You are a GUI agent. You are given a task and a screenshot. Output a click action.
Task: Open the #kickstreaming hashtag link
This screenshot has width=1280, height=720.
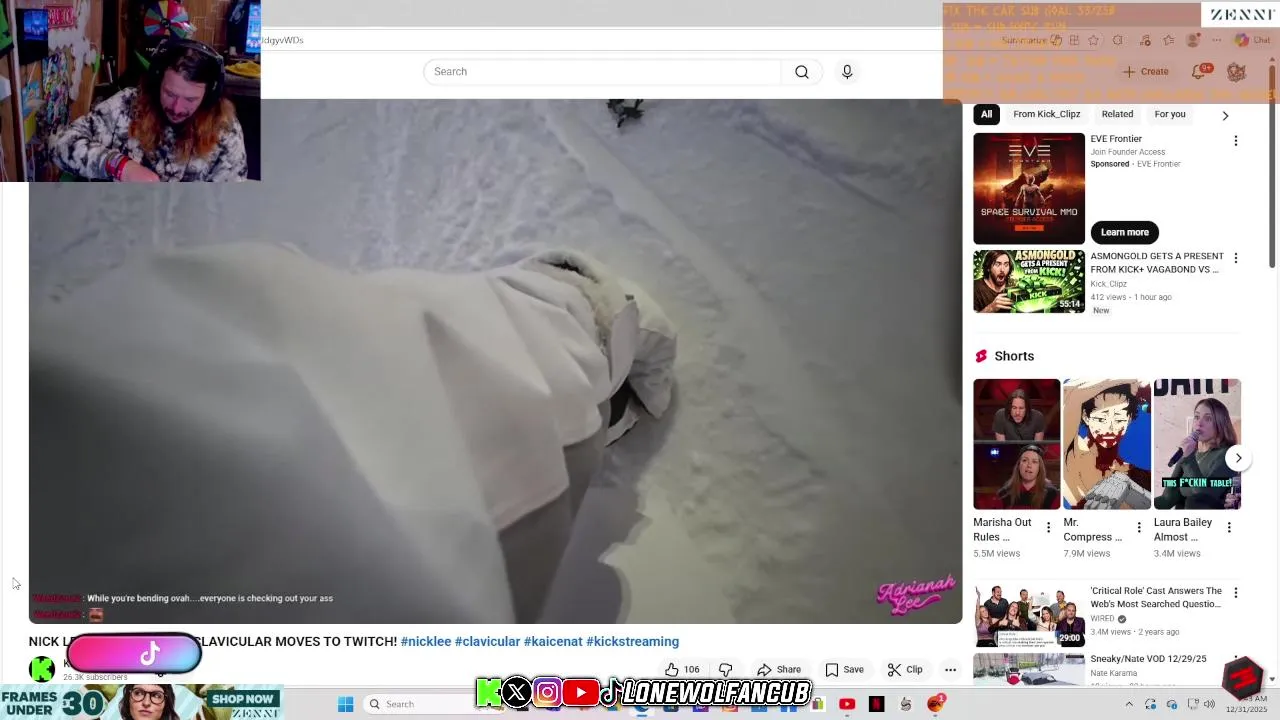coord(632,642)
